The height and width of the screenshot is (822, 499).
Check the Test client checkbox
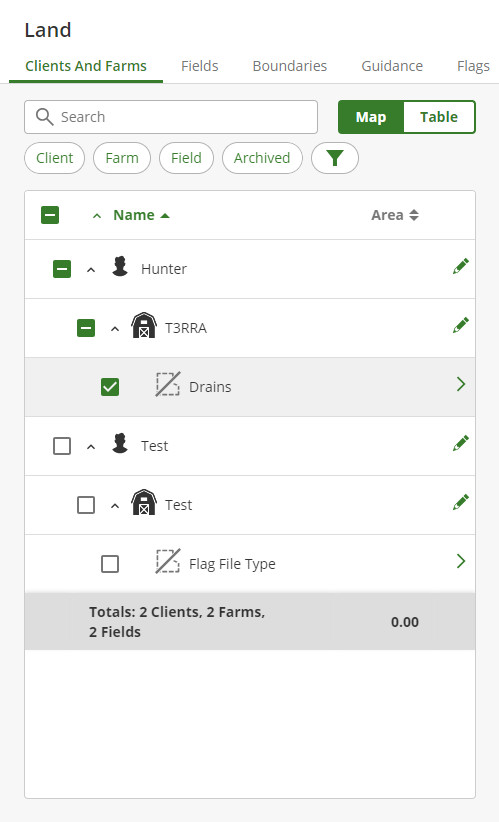coord(62,446)
